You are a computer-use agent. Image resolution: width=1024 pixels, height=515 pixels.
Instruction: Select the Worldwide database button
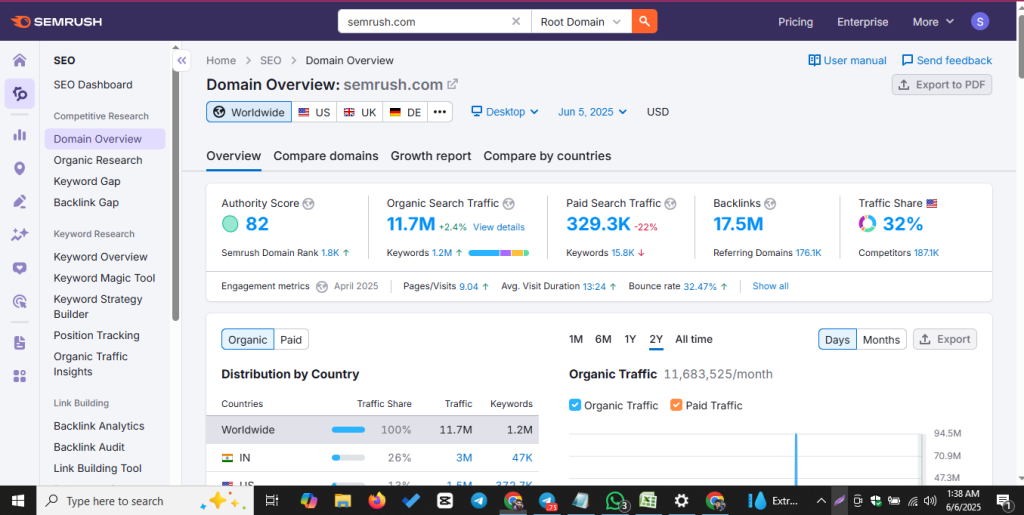click(249, 112)
